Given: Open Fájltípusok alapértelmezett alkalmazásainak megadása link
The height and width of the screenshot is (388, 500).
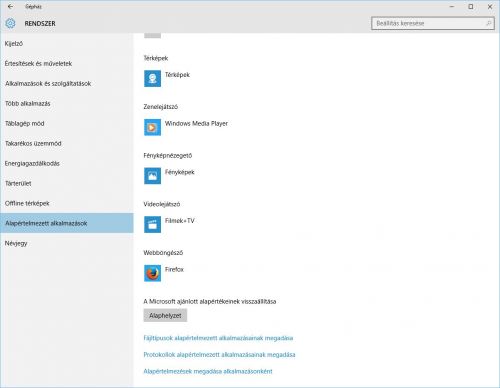Looking at the screenshot, I should click(x=218, y=338).
